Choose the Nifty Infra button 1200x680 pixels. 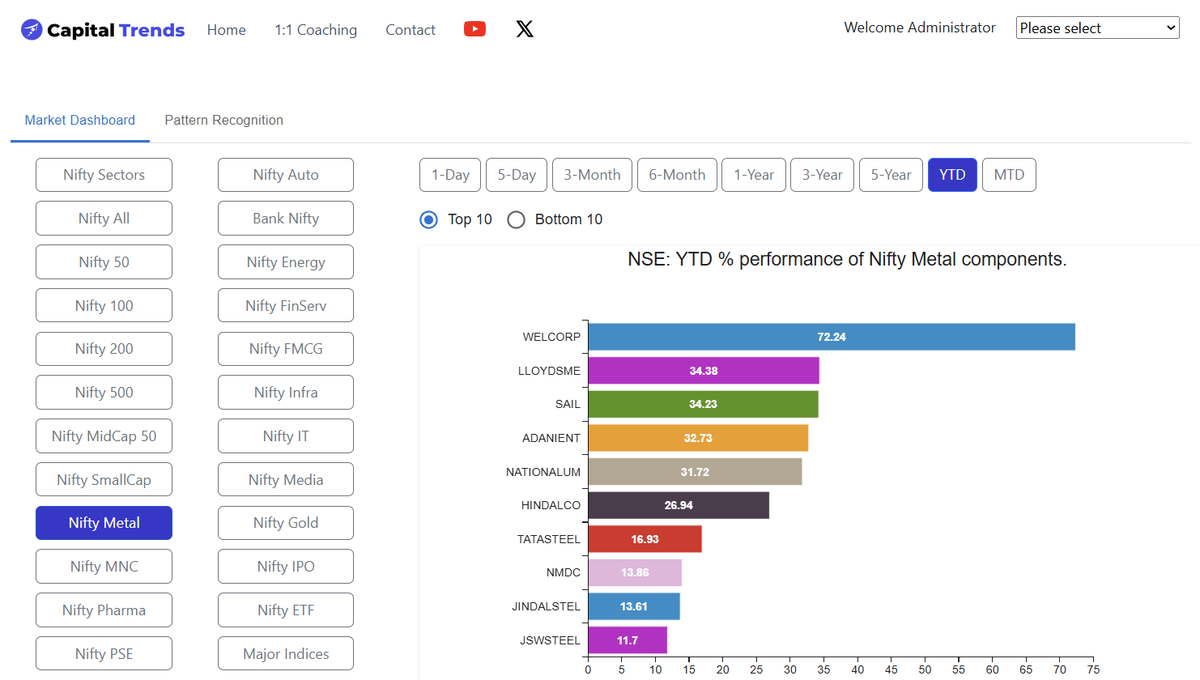pyautogui.click(x=286, y=393)
